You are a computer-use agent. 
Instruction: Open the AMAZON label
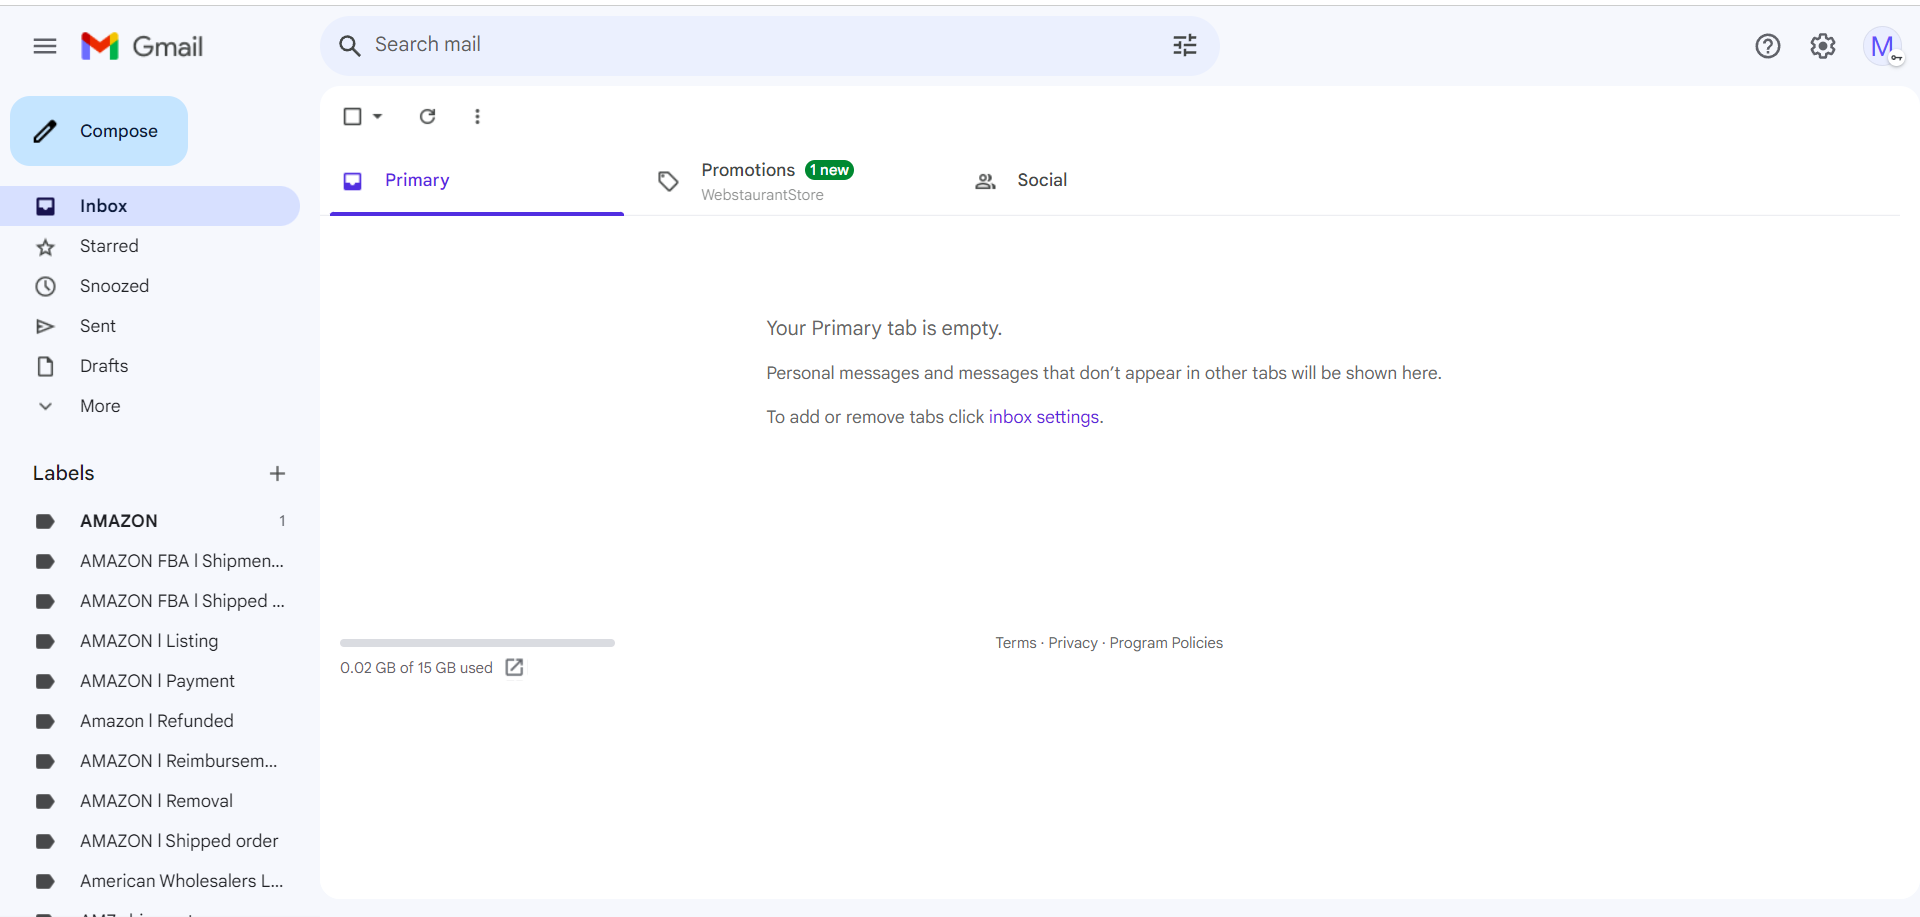pos(150,521)
